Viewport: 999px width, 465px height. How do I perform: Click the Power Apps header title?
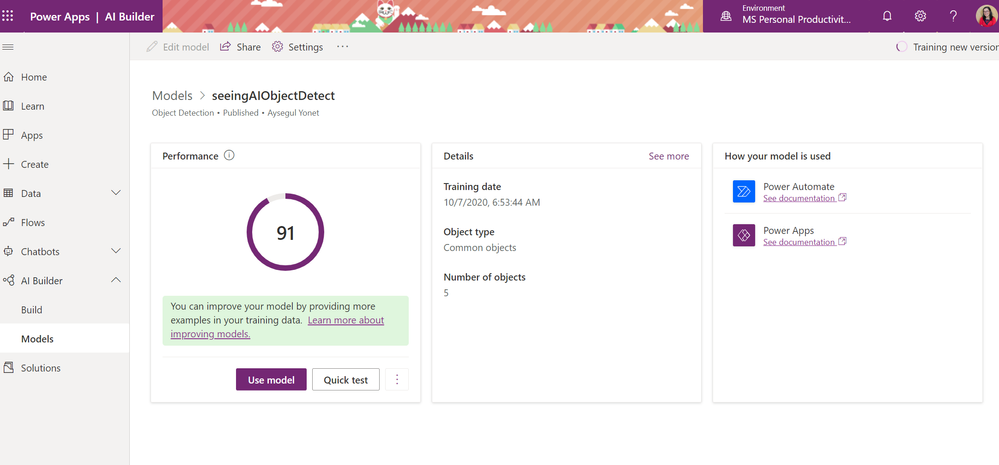(x=60, y=17)
